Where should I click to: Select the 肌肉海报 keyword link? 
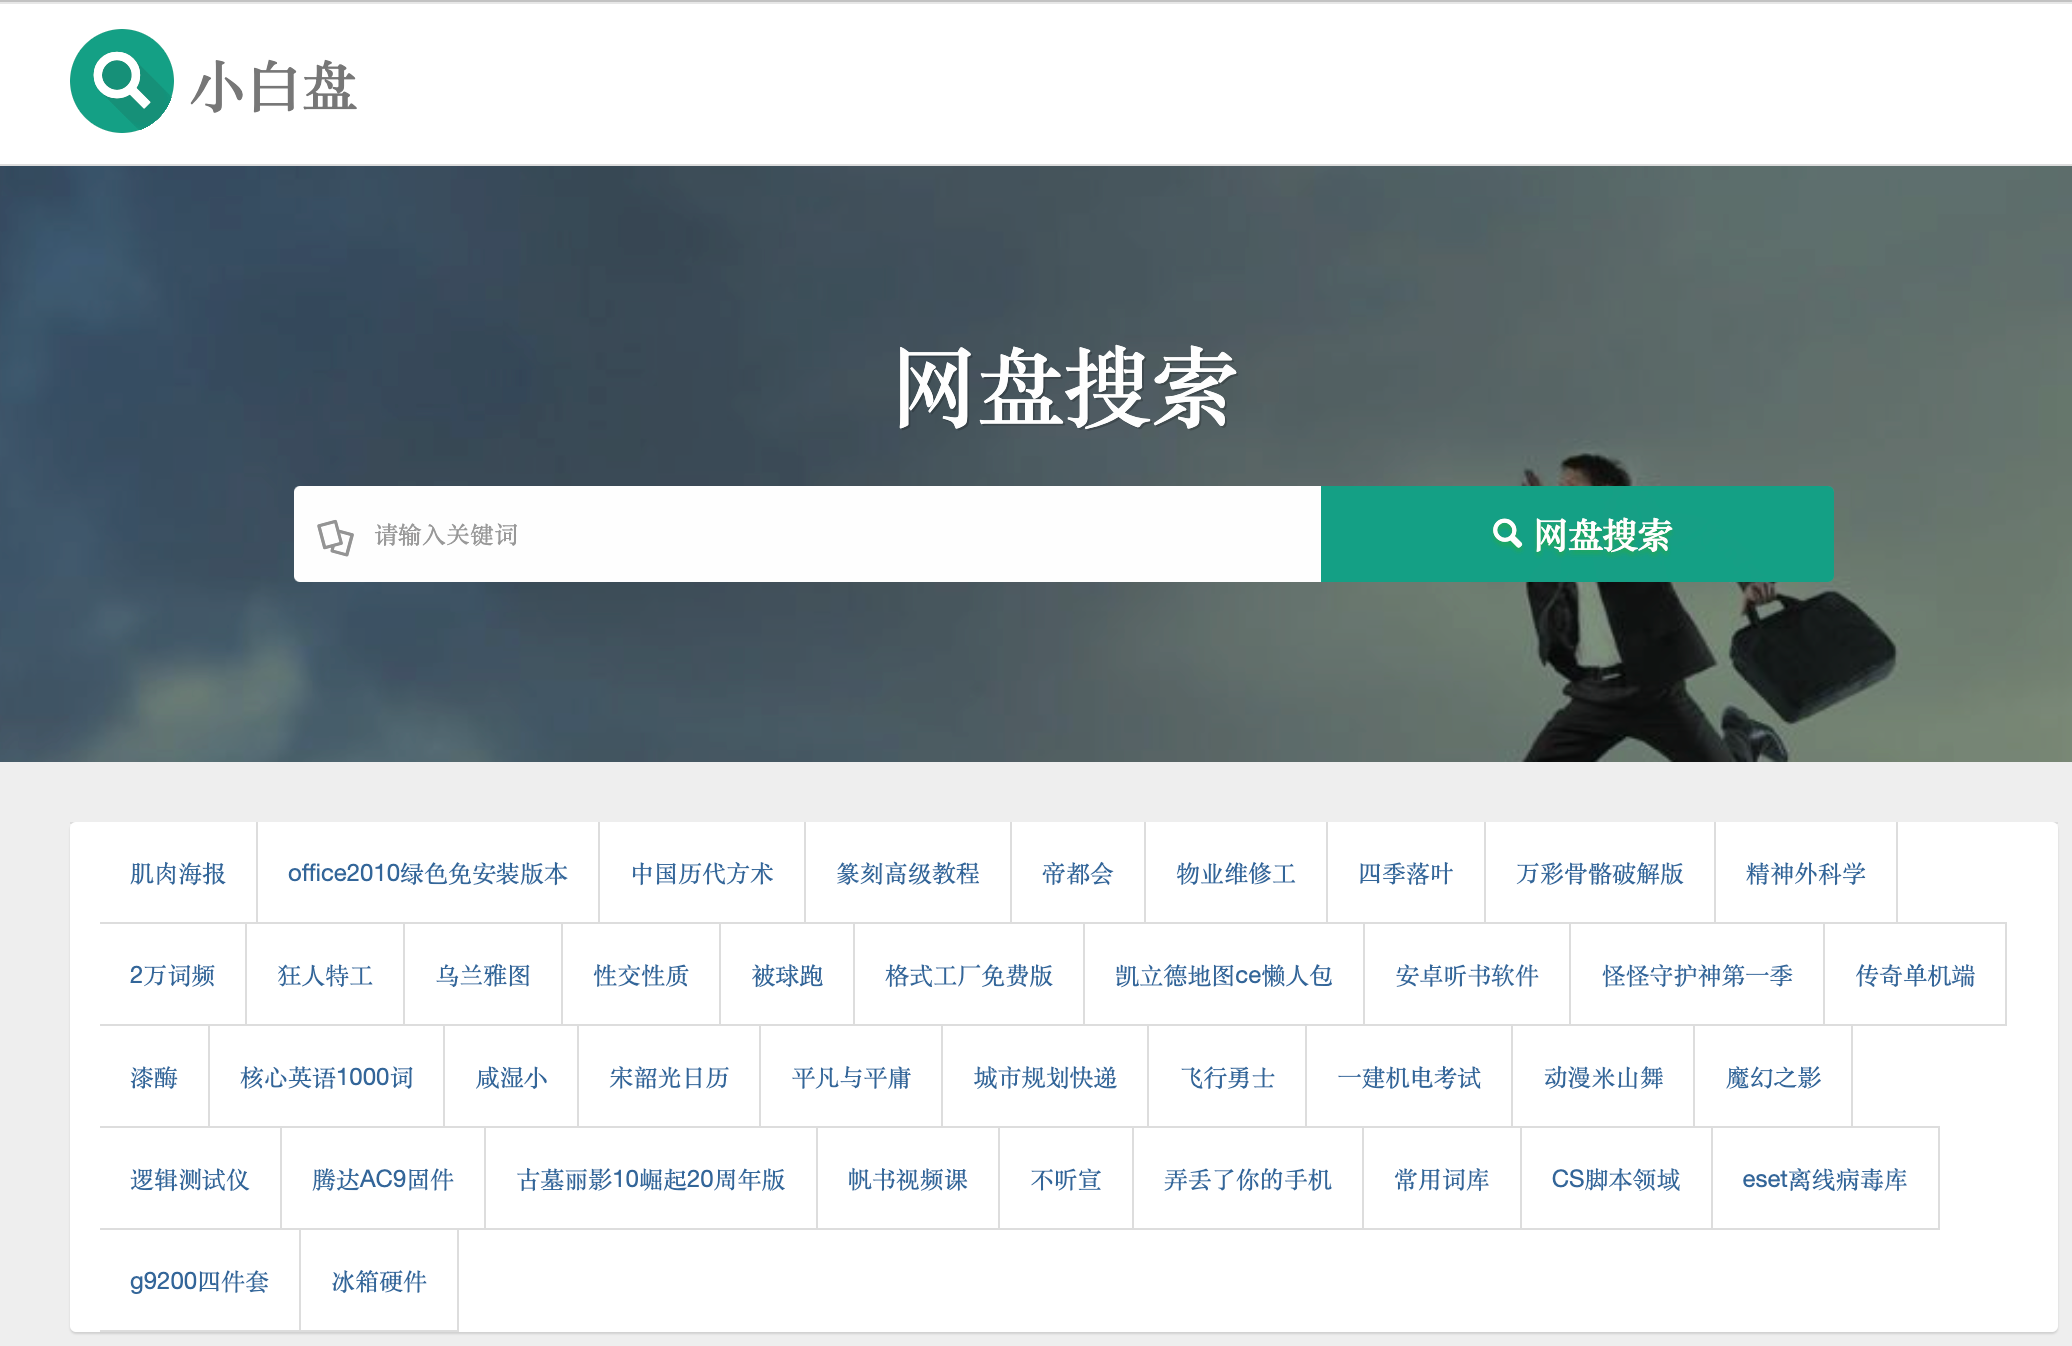point(178,873)
